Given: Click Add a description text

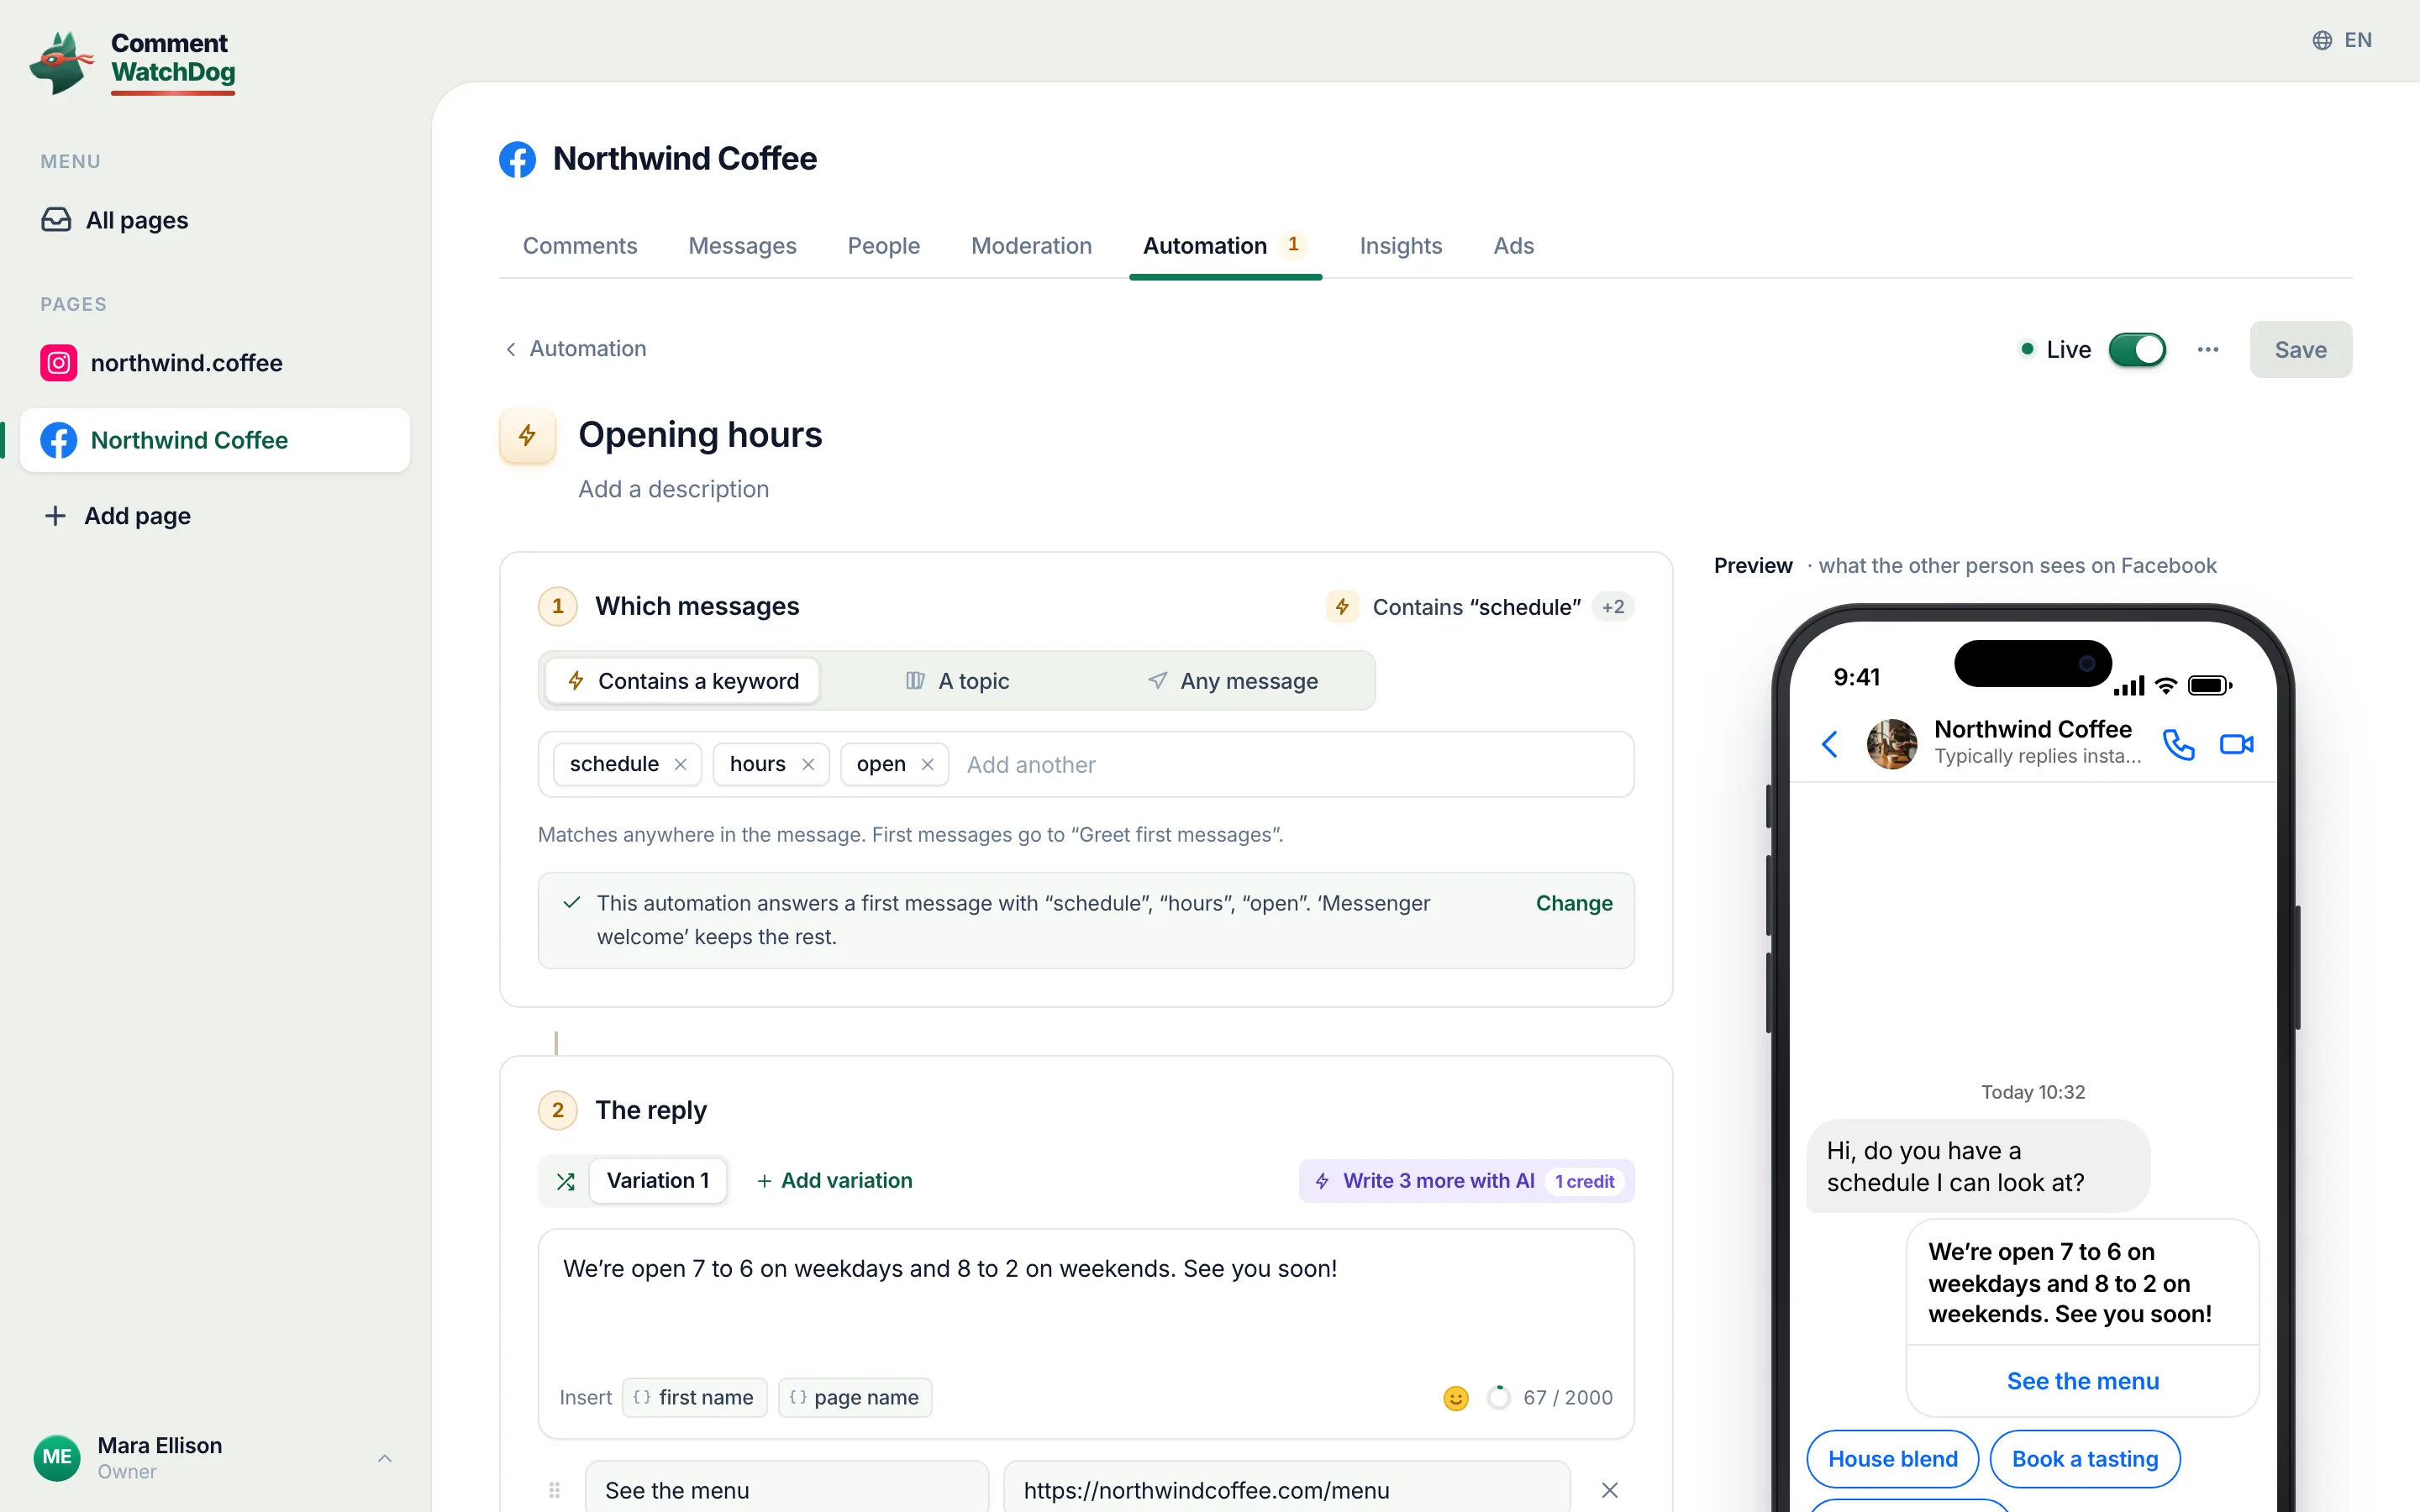Looking at the screenshot, I should (673, 489).
